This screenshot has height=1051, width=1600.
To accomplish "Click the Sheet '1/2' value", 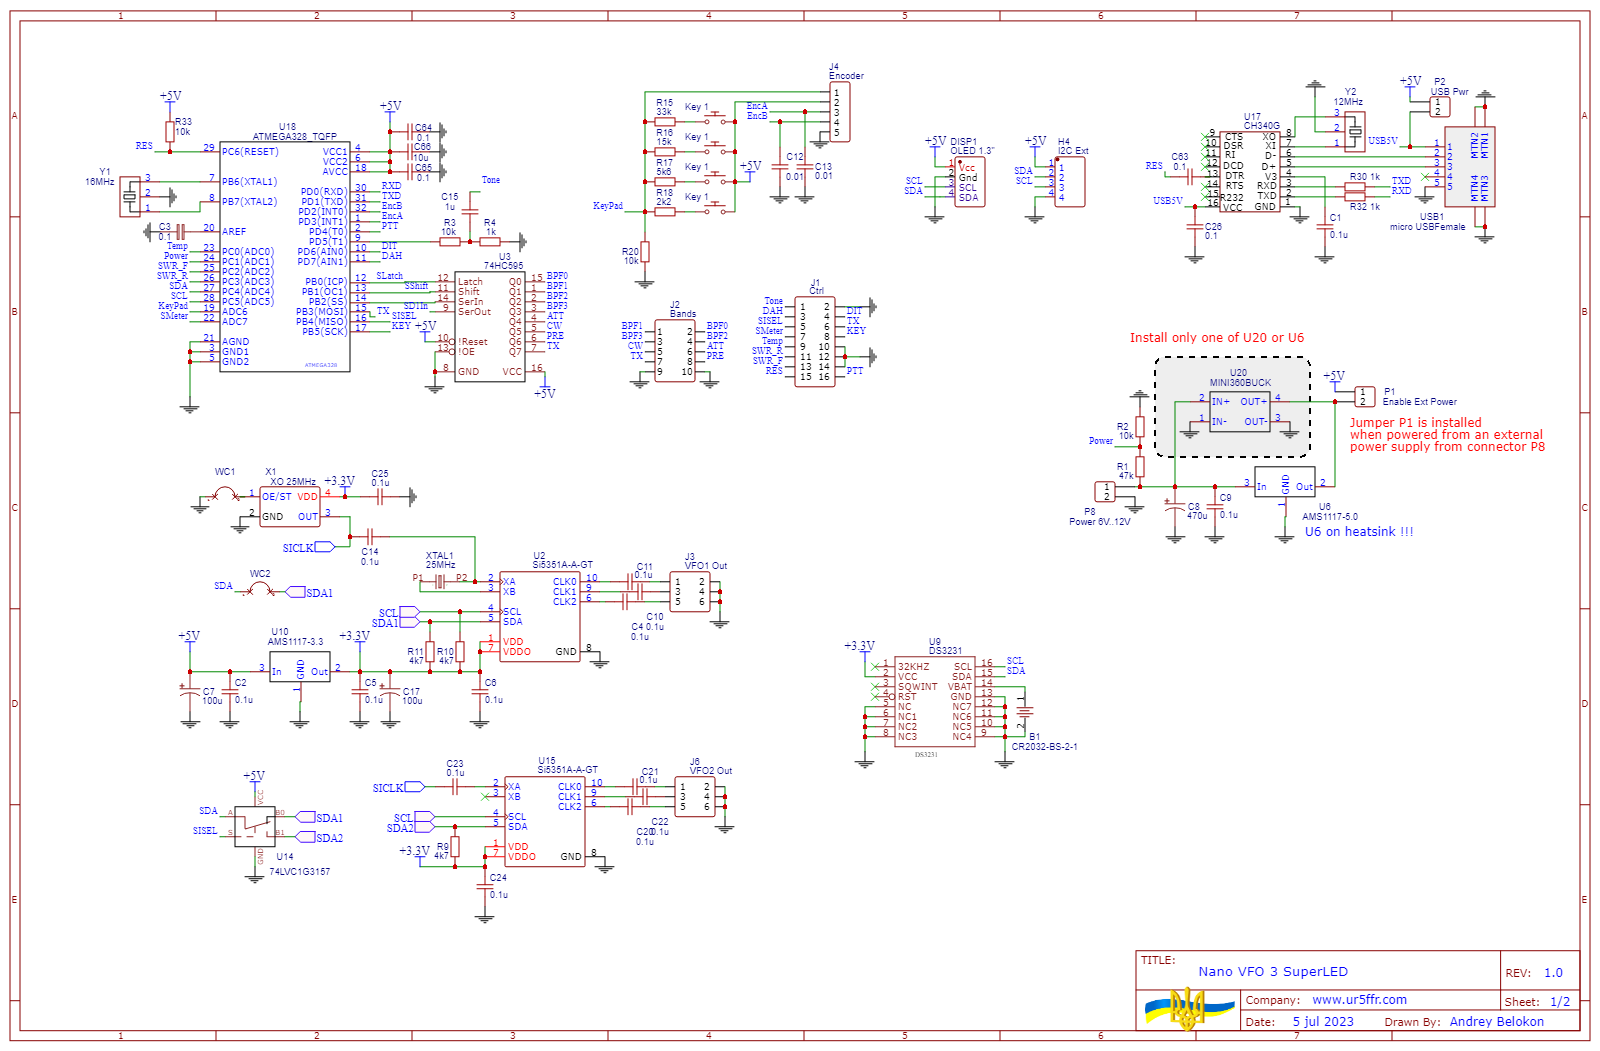I will [x=1560, y=1001].
